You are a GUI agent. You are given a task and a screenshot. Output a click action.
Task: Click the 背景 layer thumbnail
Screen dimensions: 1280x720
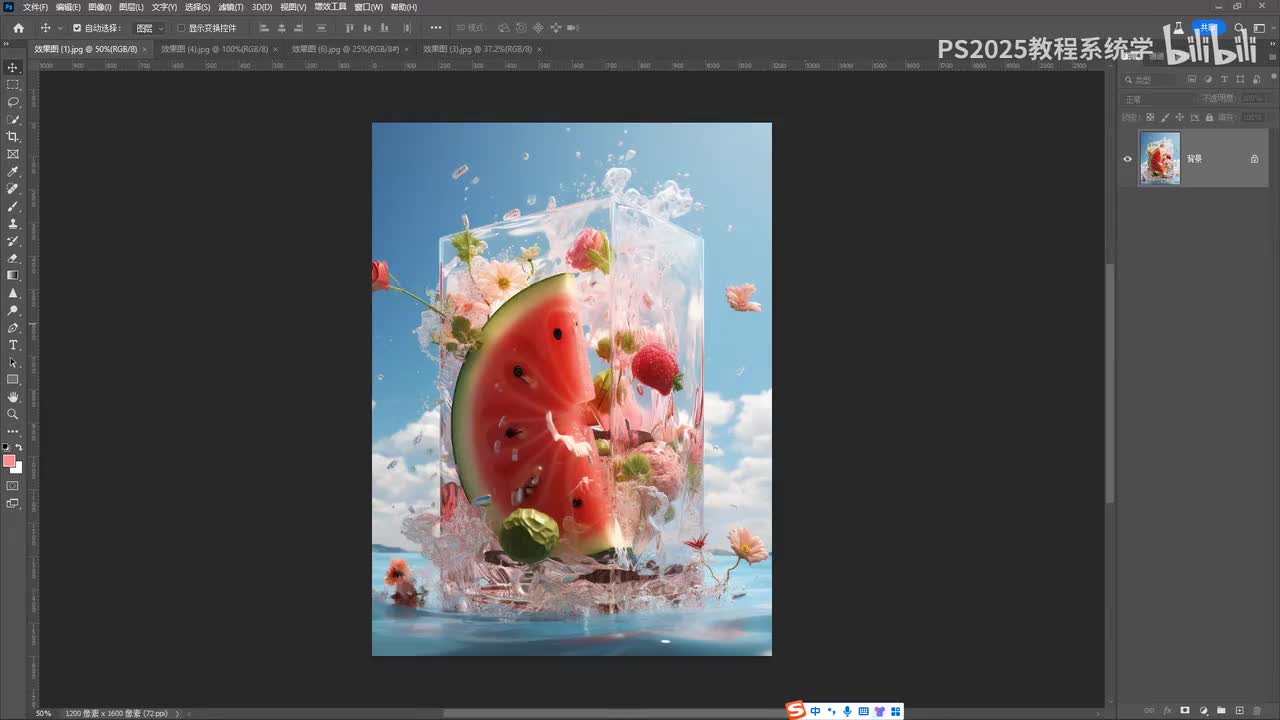point(1160,159)
